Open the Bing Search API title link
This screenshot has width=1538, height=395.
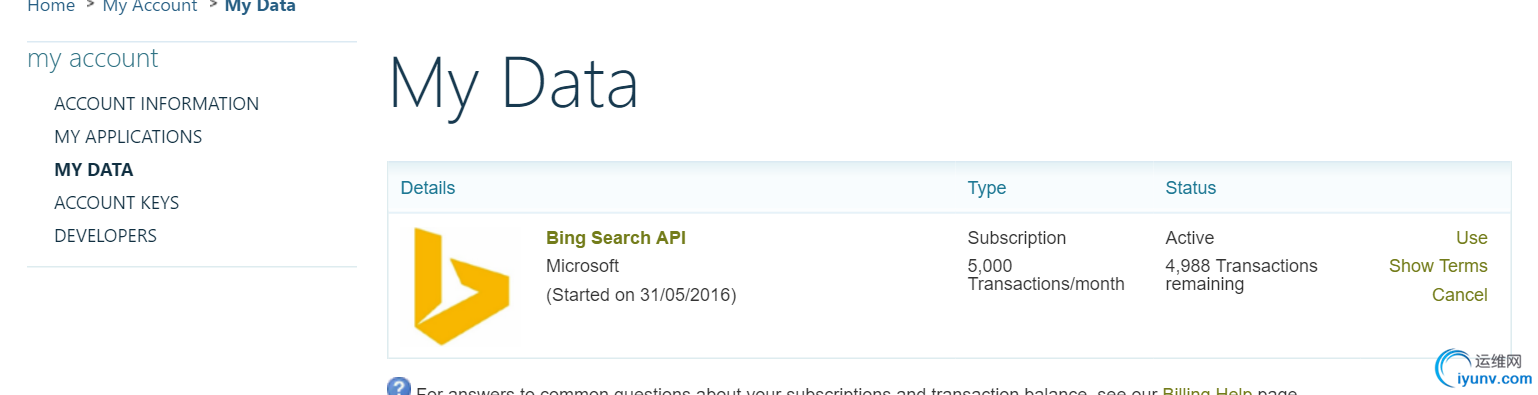coord(616,238)
